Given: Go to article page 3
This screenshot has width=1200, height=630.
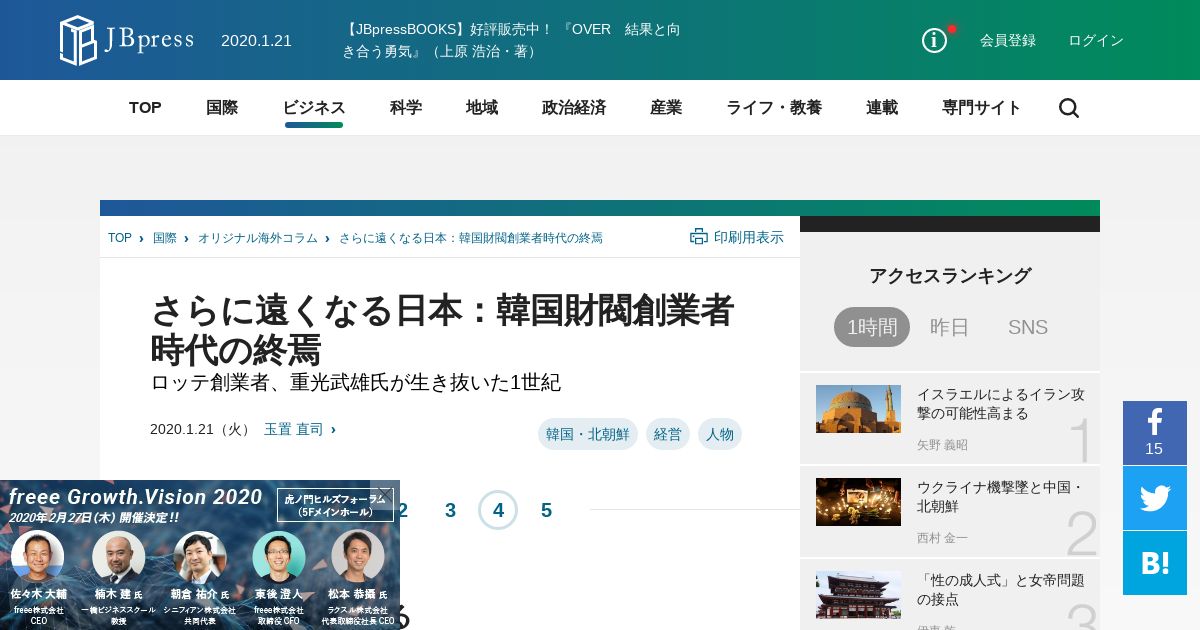Looking at the screenshot, I should pyautogui.click(x=450, y=510).
